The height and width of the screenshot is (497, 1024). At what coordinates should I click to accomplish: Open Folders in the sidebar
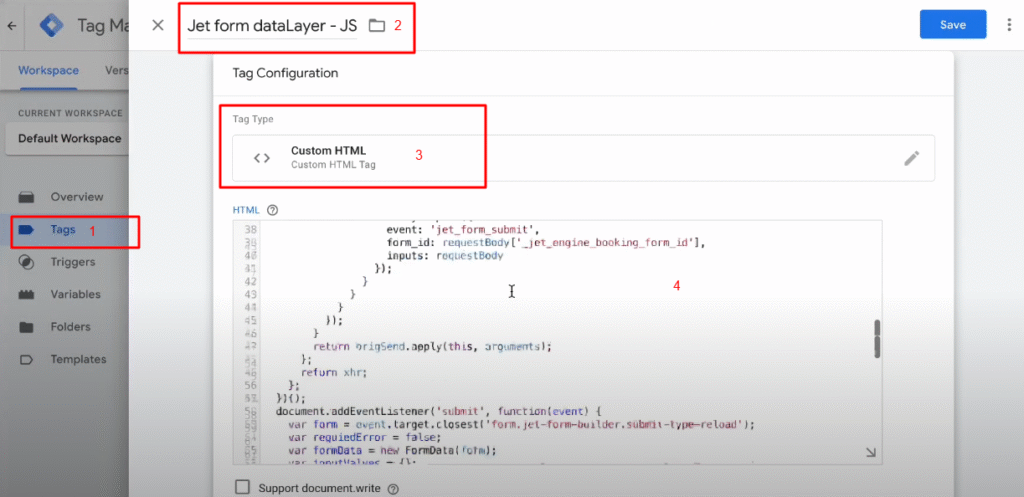[71, 327]
